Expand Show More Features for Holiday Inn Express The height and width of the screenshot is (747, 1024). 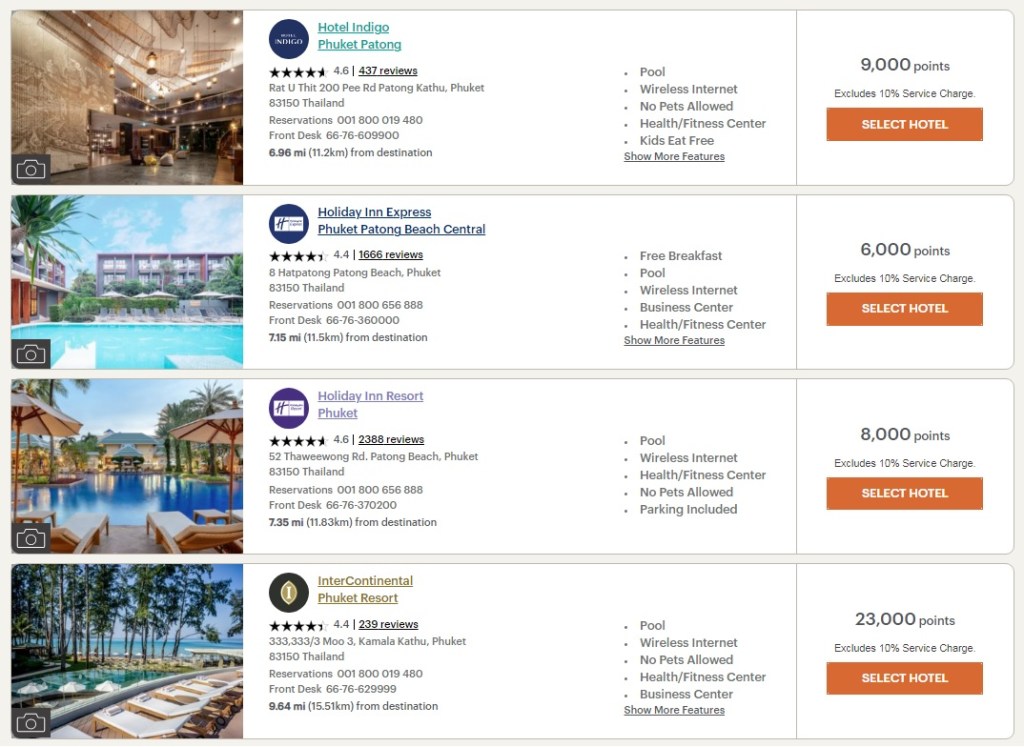click(674, 341)
